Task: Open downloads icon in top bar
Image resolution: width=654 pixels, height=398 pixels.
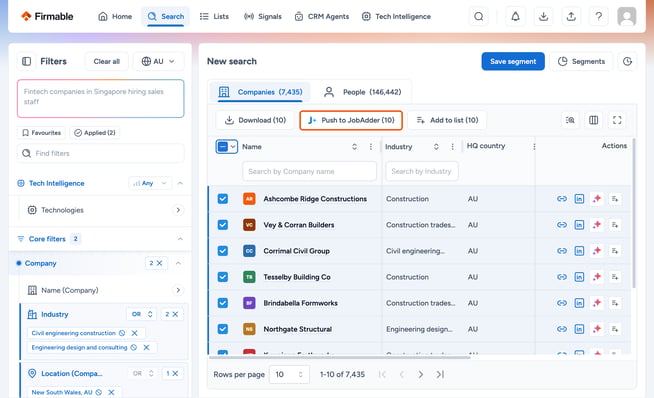Action: [x=543, y=16]
